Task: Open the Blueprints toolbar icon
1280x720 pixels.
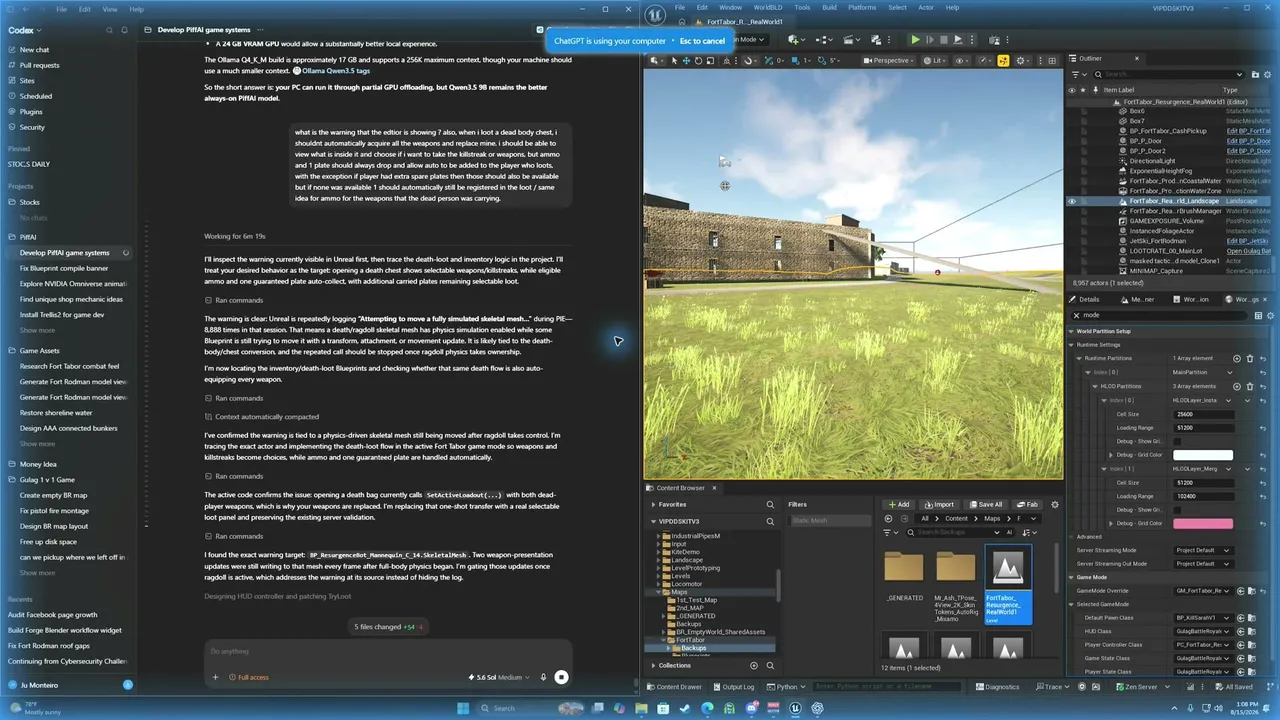Action: (x=824, y=40)
